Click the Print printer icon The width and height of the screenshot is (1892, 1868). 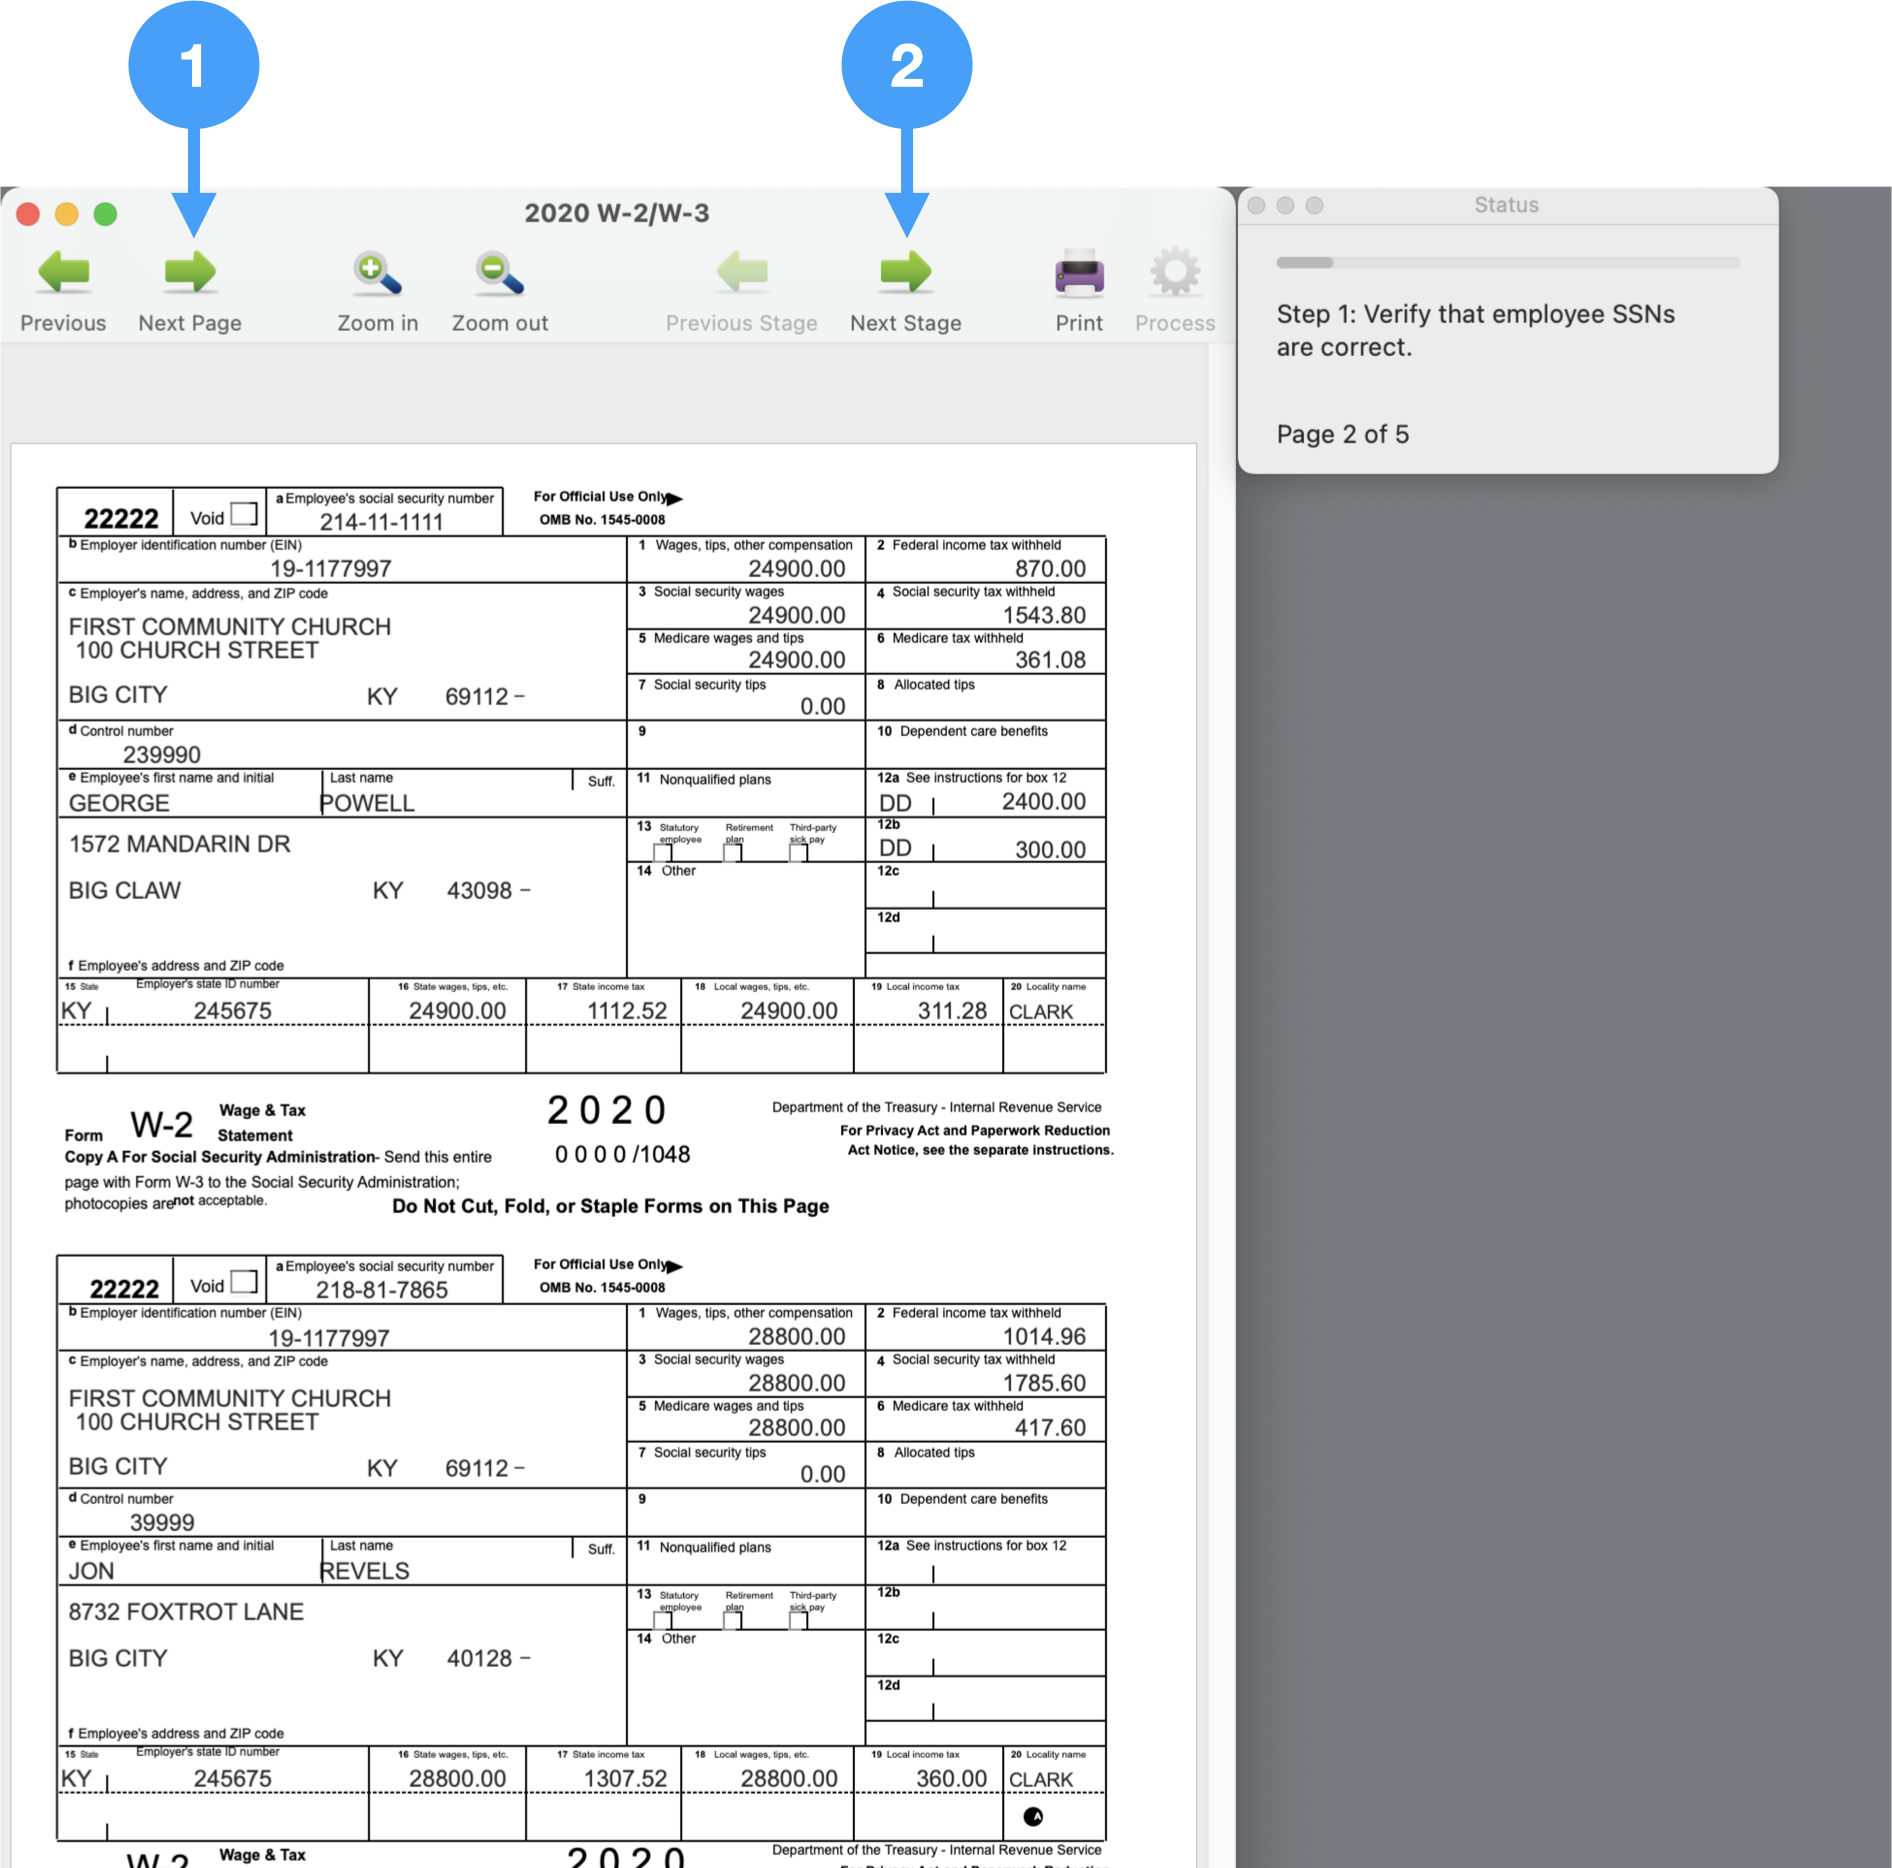(1079, 272)
